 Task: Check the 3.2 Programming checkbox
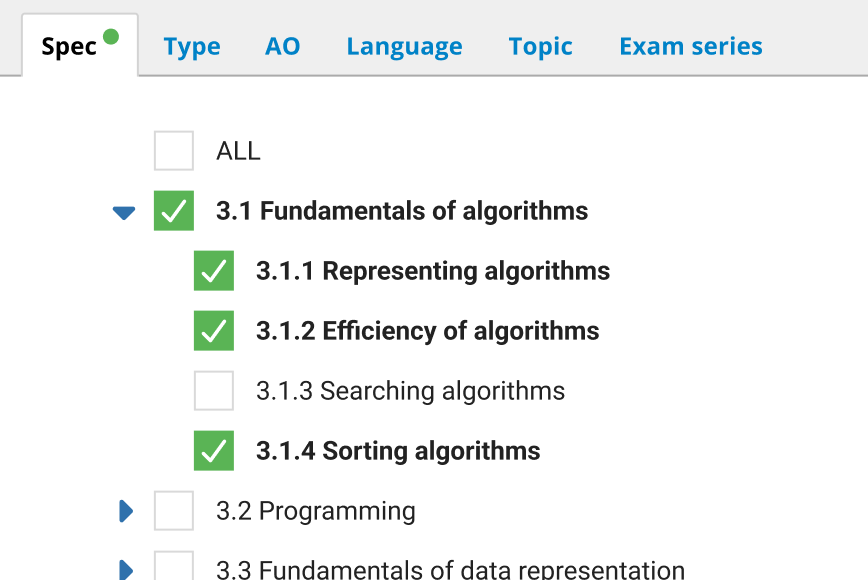174,511
